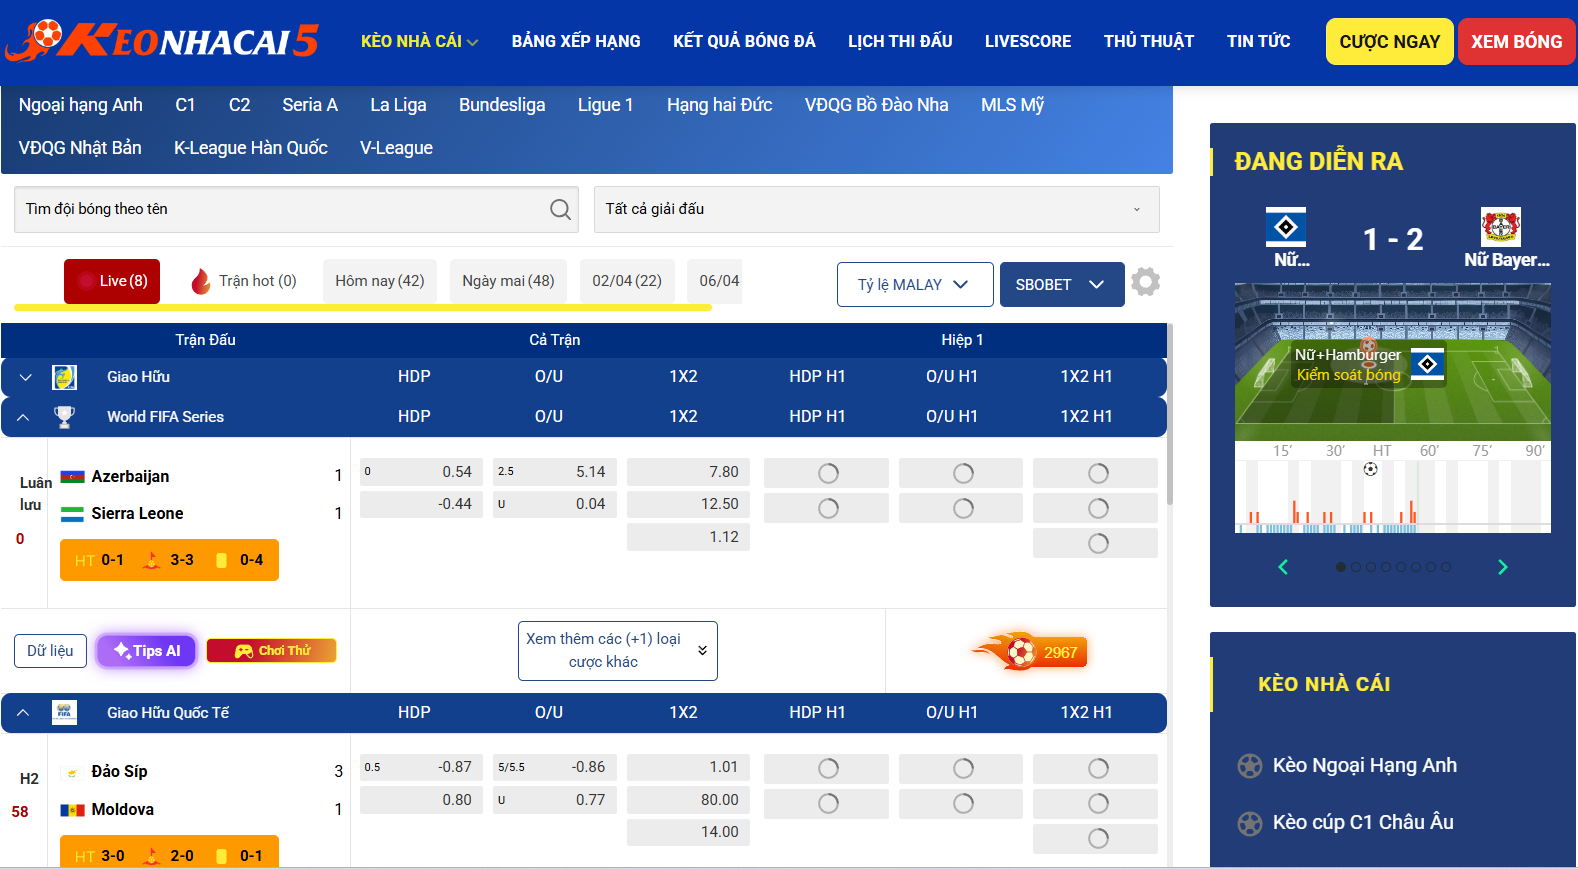Click the team name search field

[x=280, y=209]
